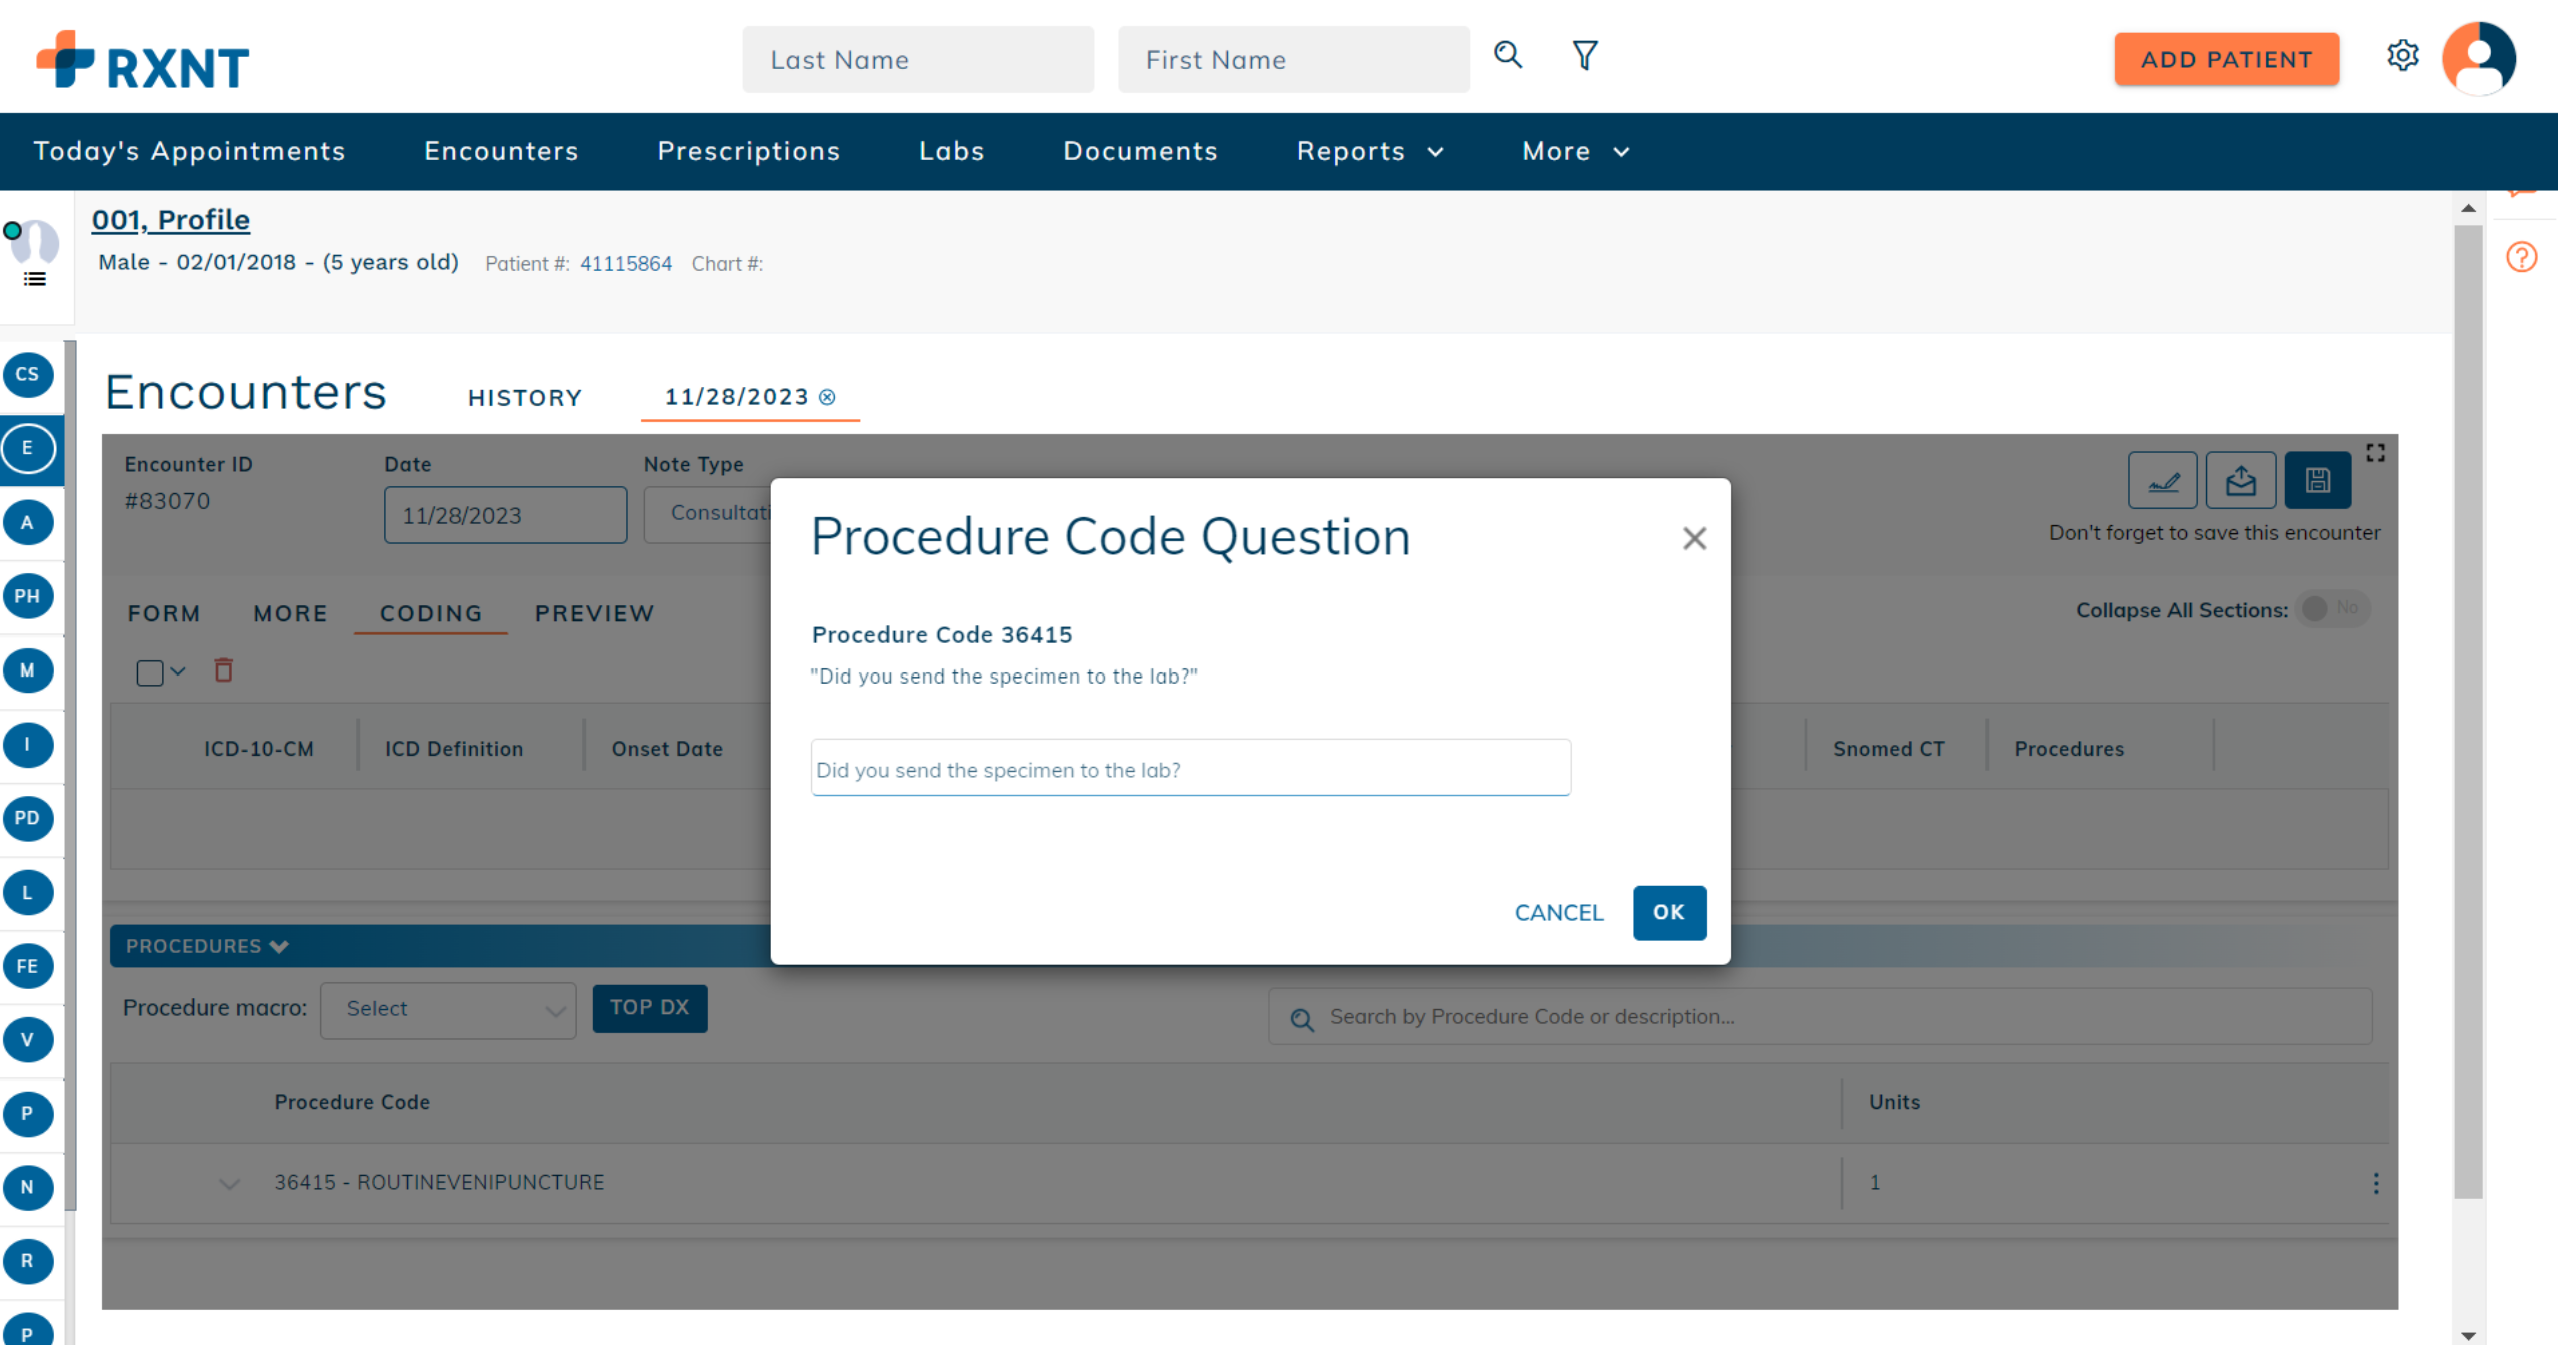Type in the specimen question answer field
The image size is (2558, 1346).
click(x=1189, y=768)
